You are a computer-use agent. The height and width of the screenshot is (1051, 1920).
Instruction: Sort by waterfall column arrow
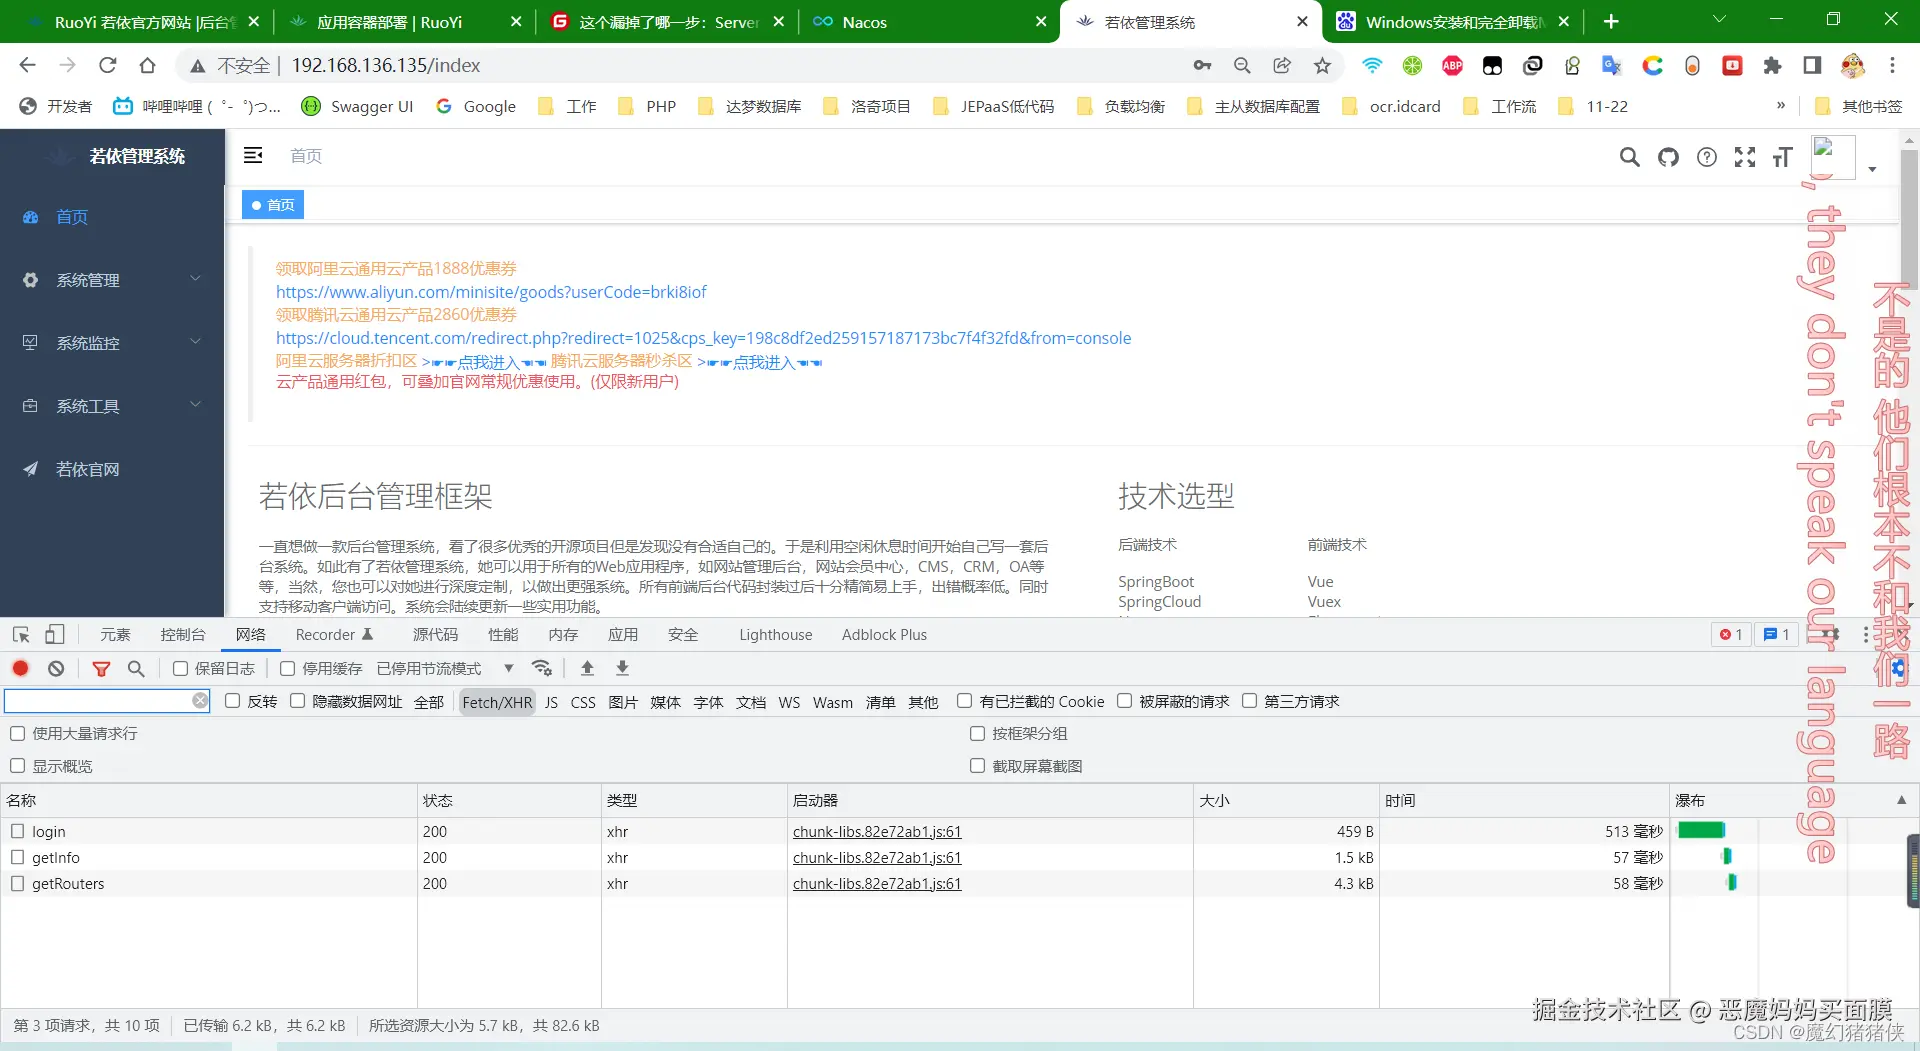[x=1901, y=800]
